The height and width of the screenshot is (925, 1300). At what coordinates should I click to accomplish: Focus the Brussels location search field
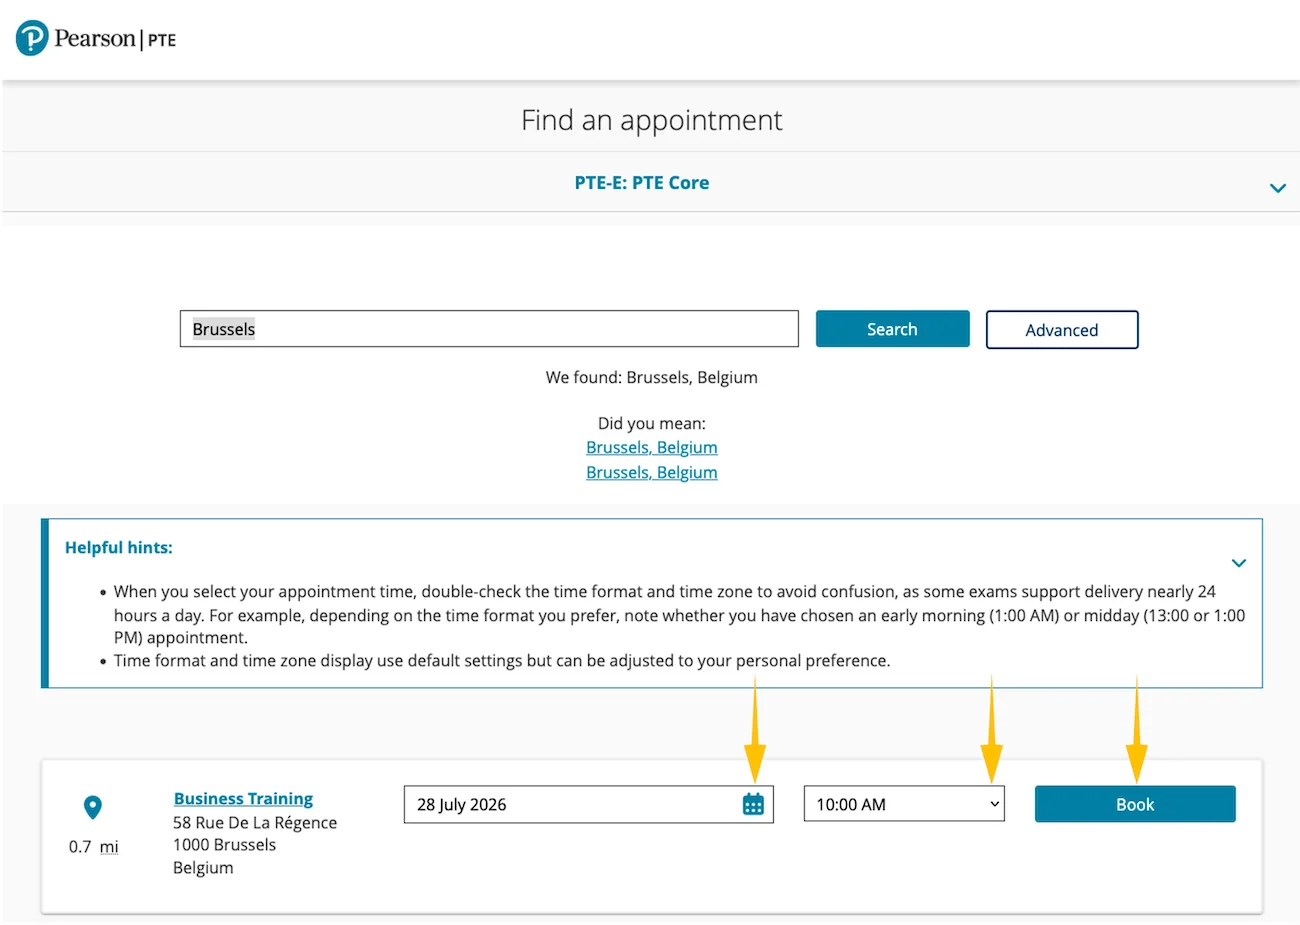click(489, 329)
